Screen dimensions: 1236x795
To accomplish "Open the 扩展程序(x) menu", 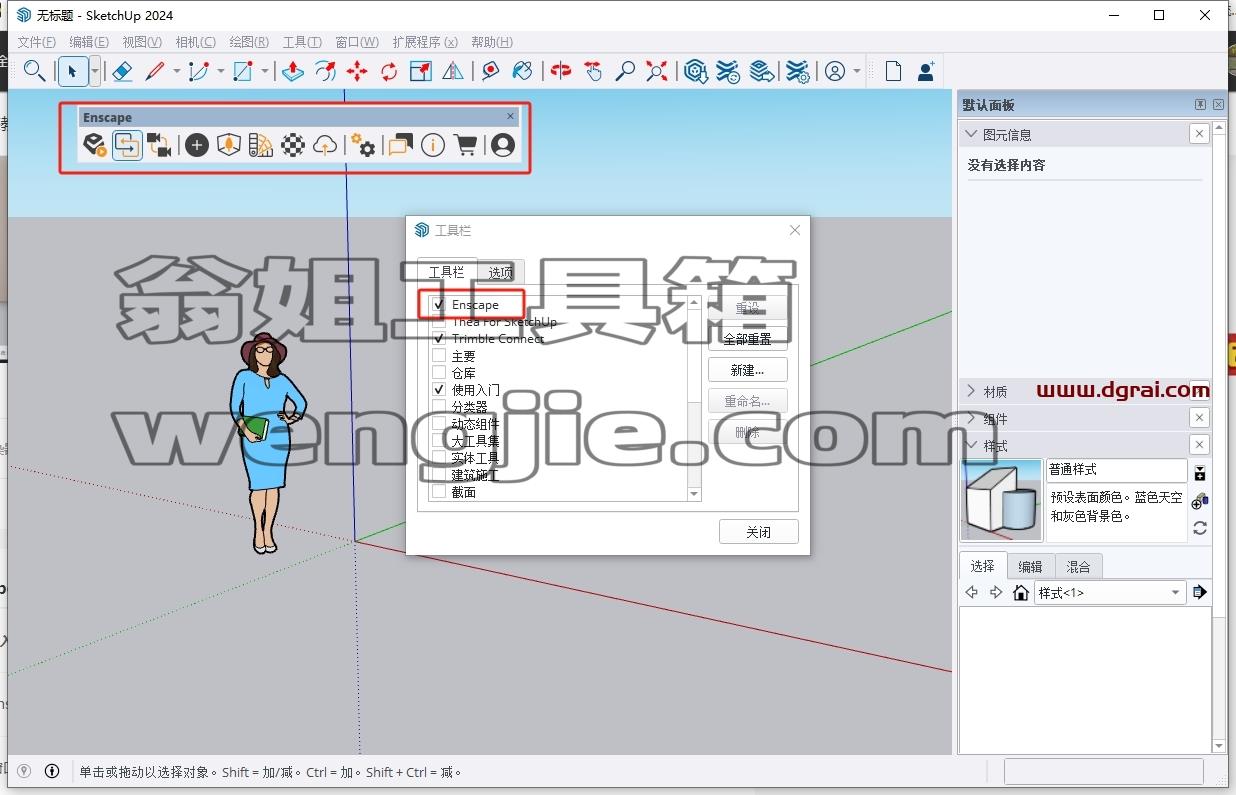I will click(x=425, y=42).
